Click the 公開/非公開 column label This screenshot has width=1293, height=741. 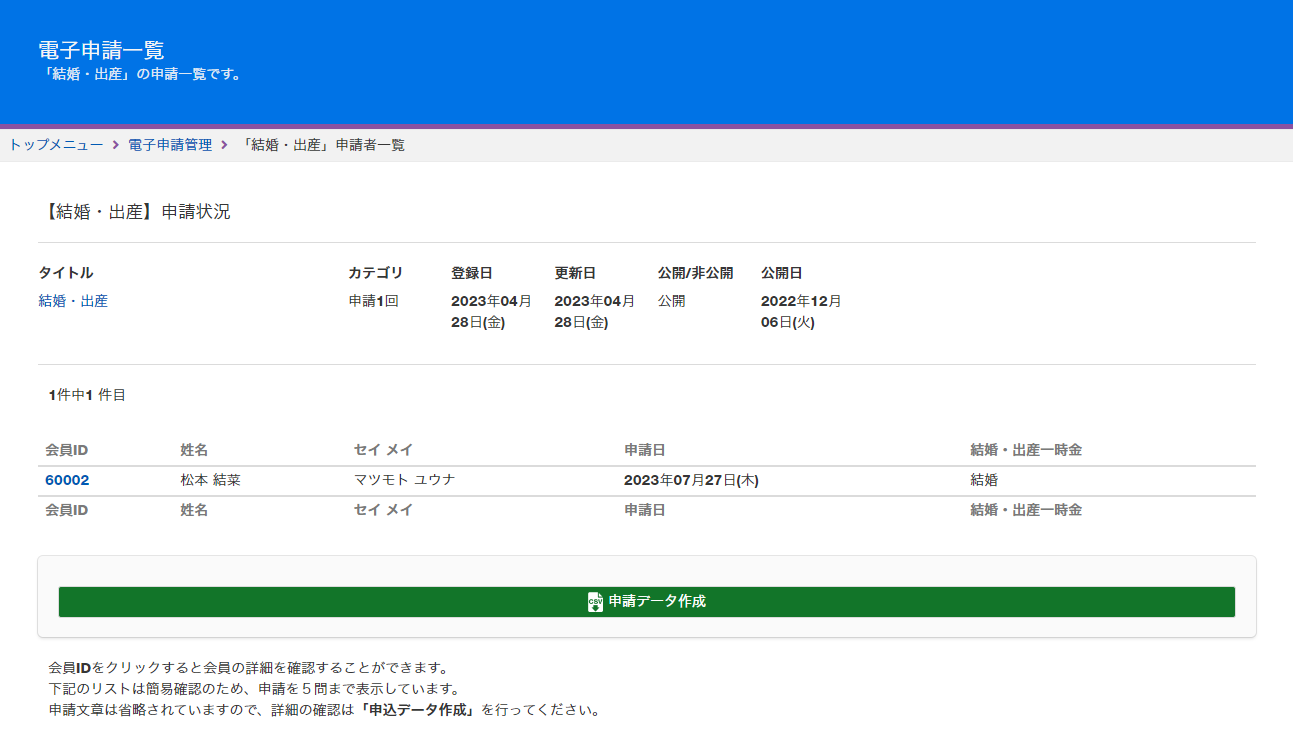pos(695,273)
